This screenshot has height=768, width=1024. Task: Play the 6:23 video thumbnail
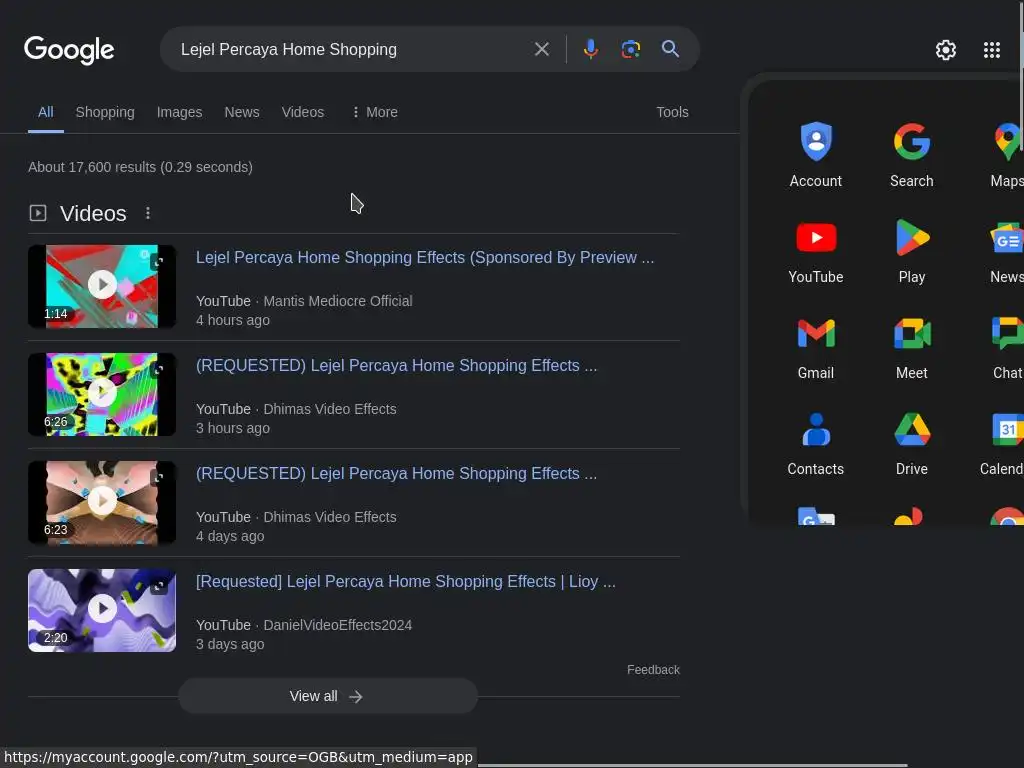[102, 502]
